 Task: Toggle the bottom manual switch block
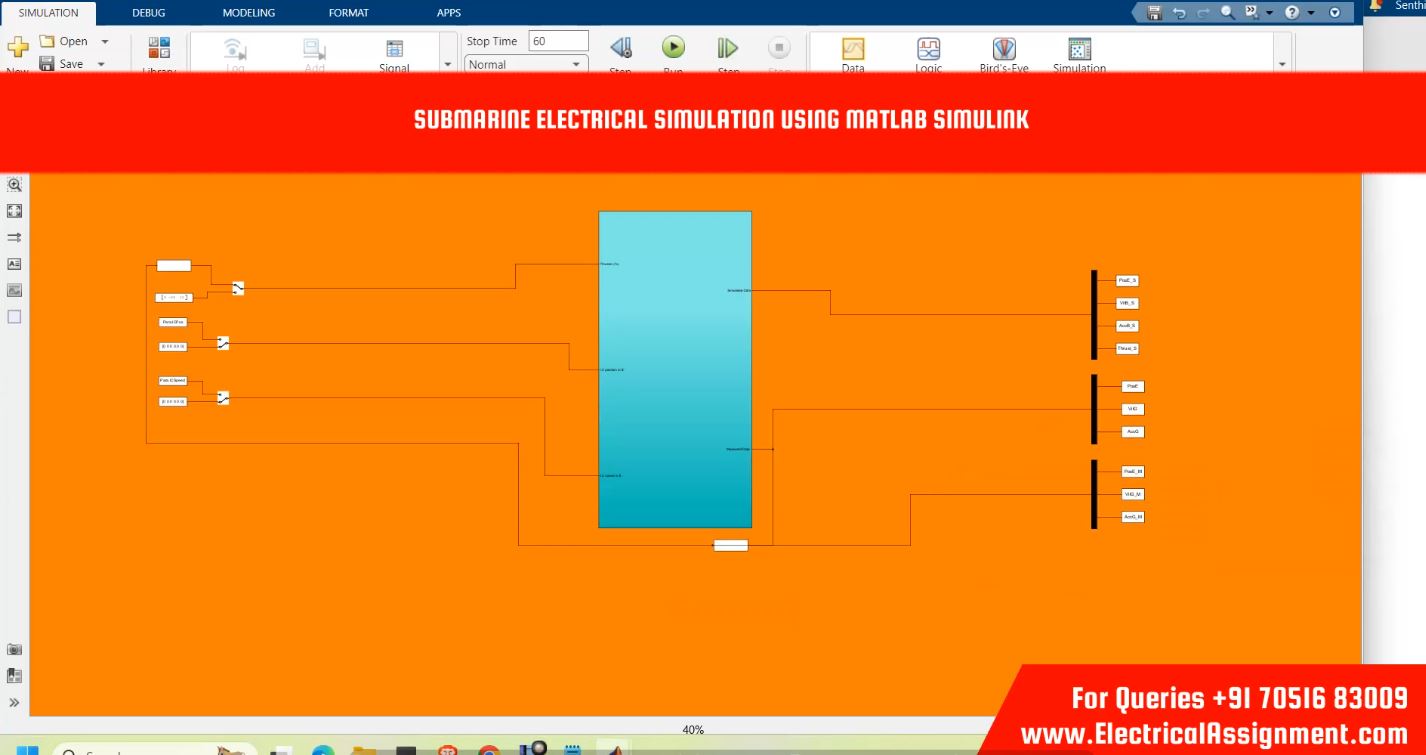pyautogui.click(x=223, y=398)
